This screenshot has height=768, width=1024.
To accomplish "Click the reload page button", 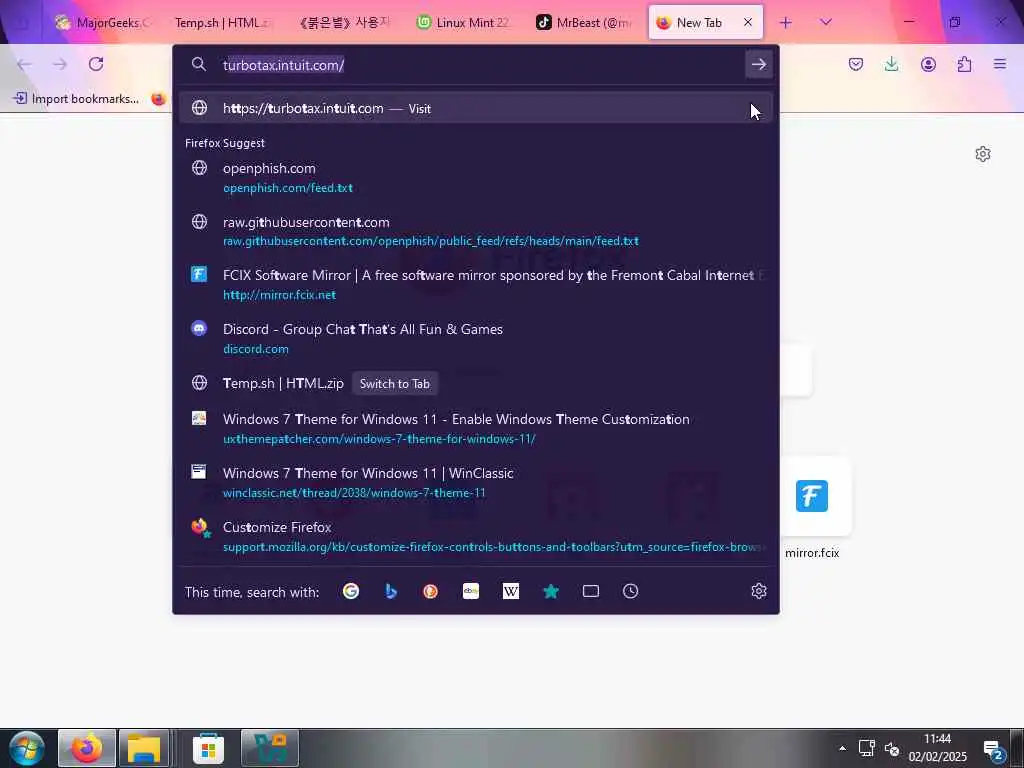I will click(x=96, y=64).
